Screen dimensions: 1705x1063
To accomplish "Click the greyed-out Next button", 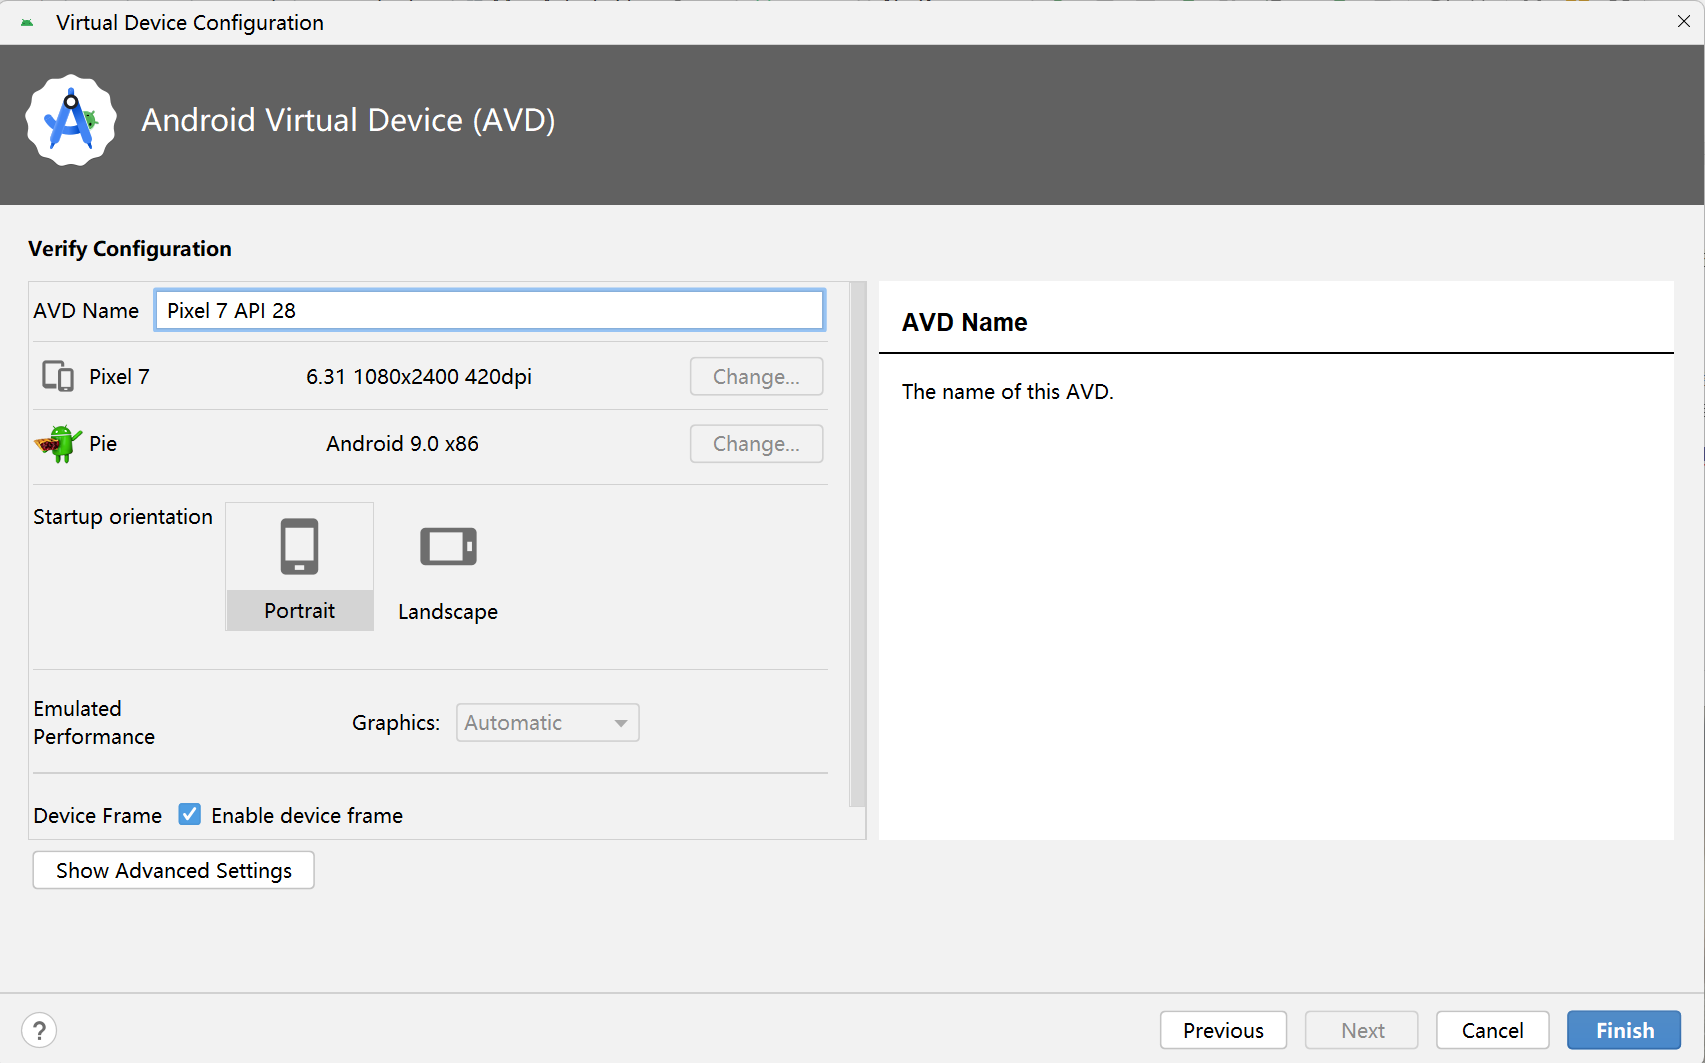I will click(x=1361, y=1030).
